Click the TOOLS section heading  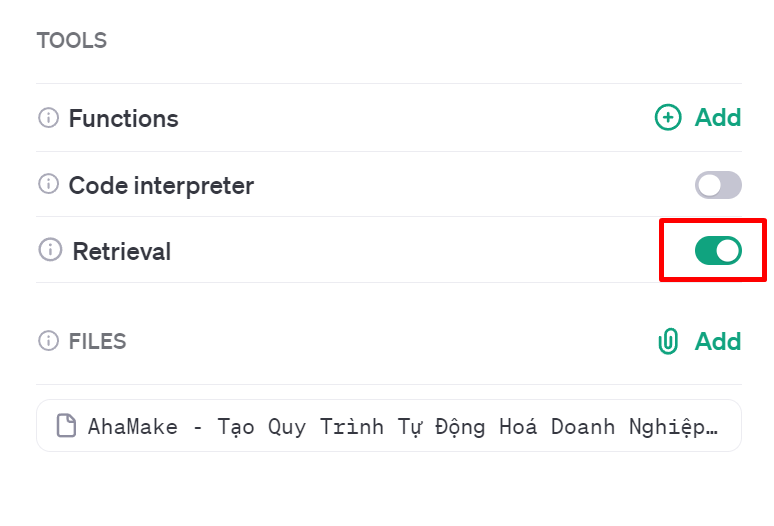point(72,40)
